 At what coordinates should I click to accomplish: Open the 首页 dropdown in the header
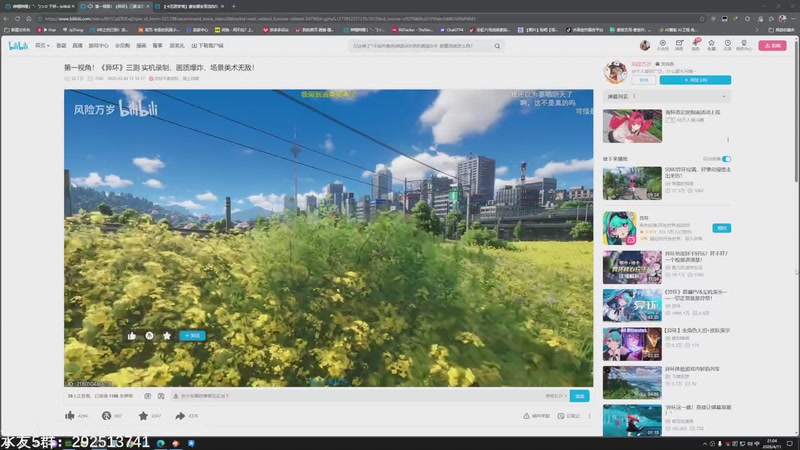(x=42, y=45)
